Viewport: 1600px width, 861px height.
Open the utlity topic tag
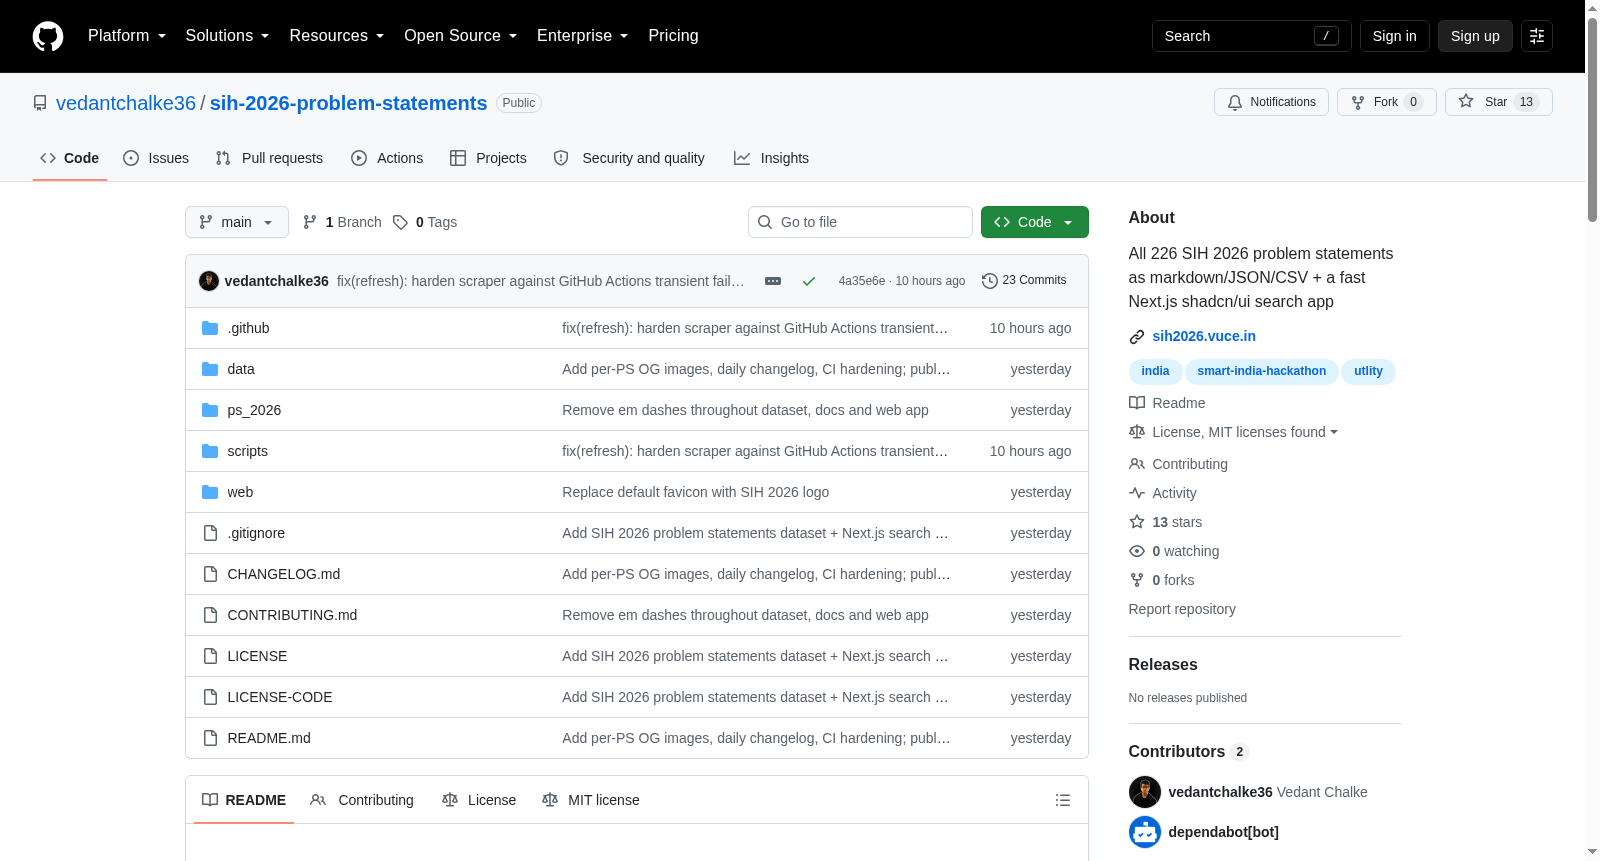point(1368,371)
